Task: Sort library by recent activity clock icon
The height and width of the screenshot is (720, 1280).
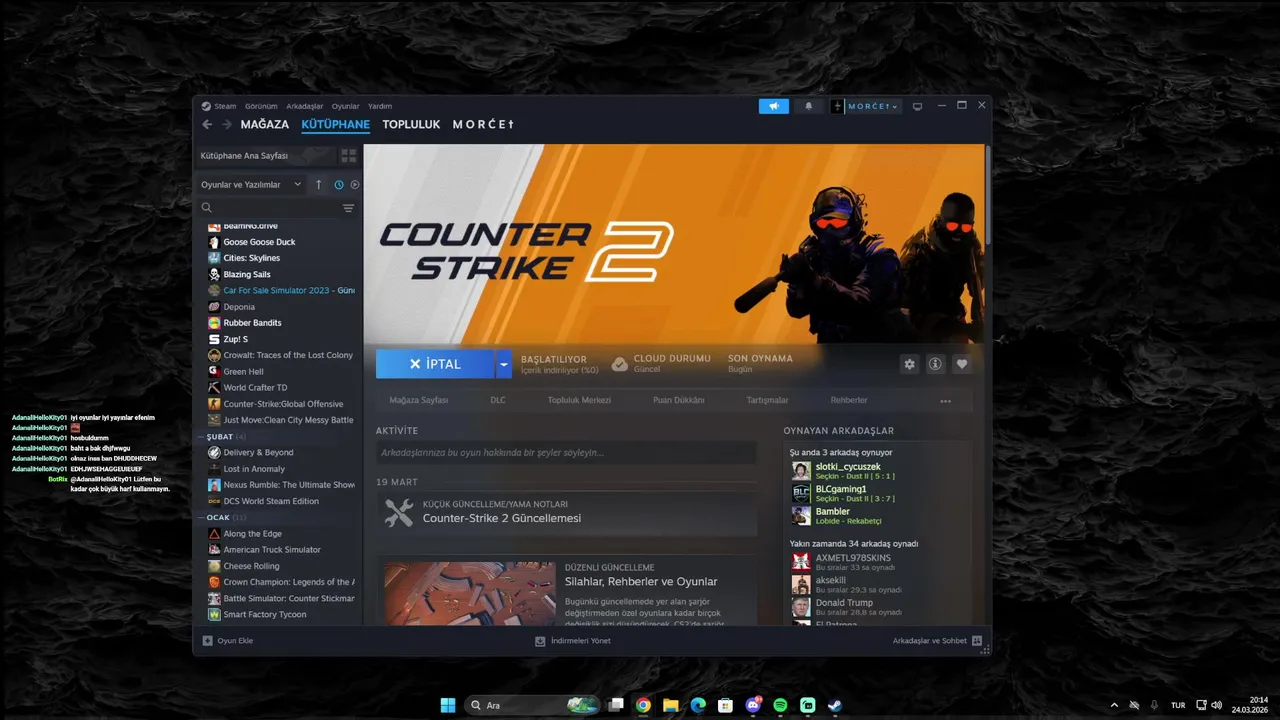Action: coord(339,185)
